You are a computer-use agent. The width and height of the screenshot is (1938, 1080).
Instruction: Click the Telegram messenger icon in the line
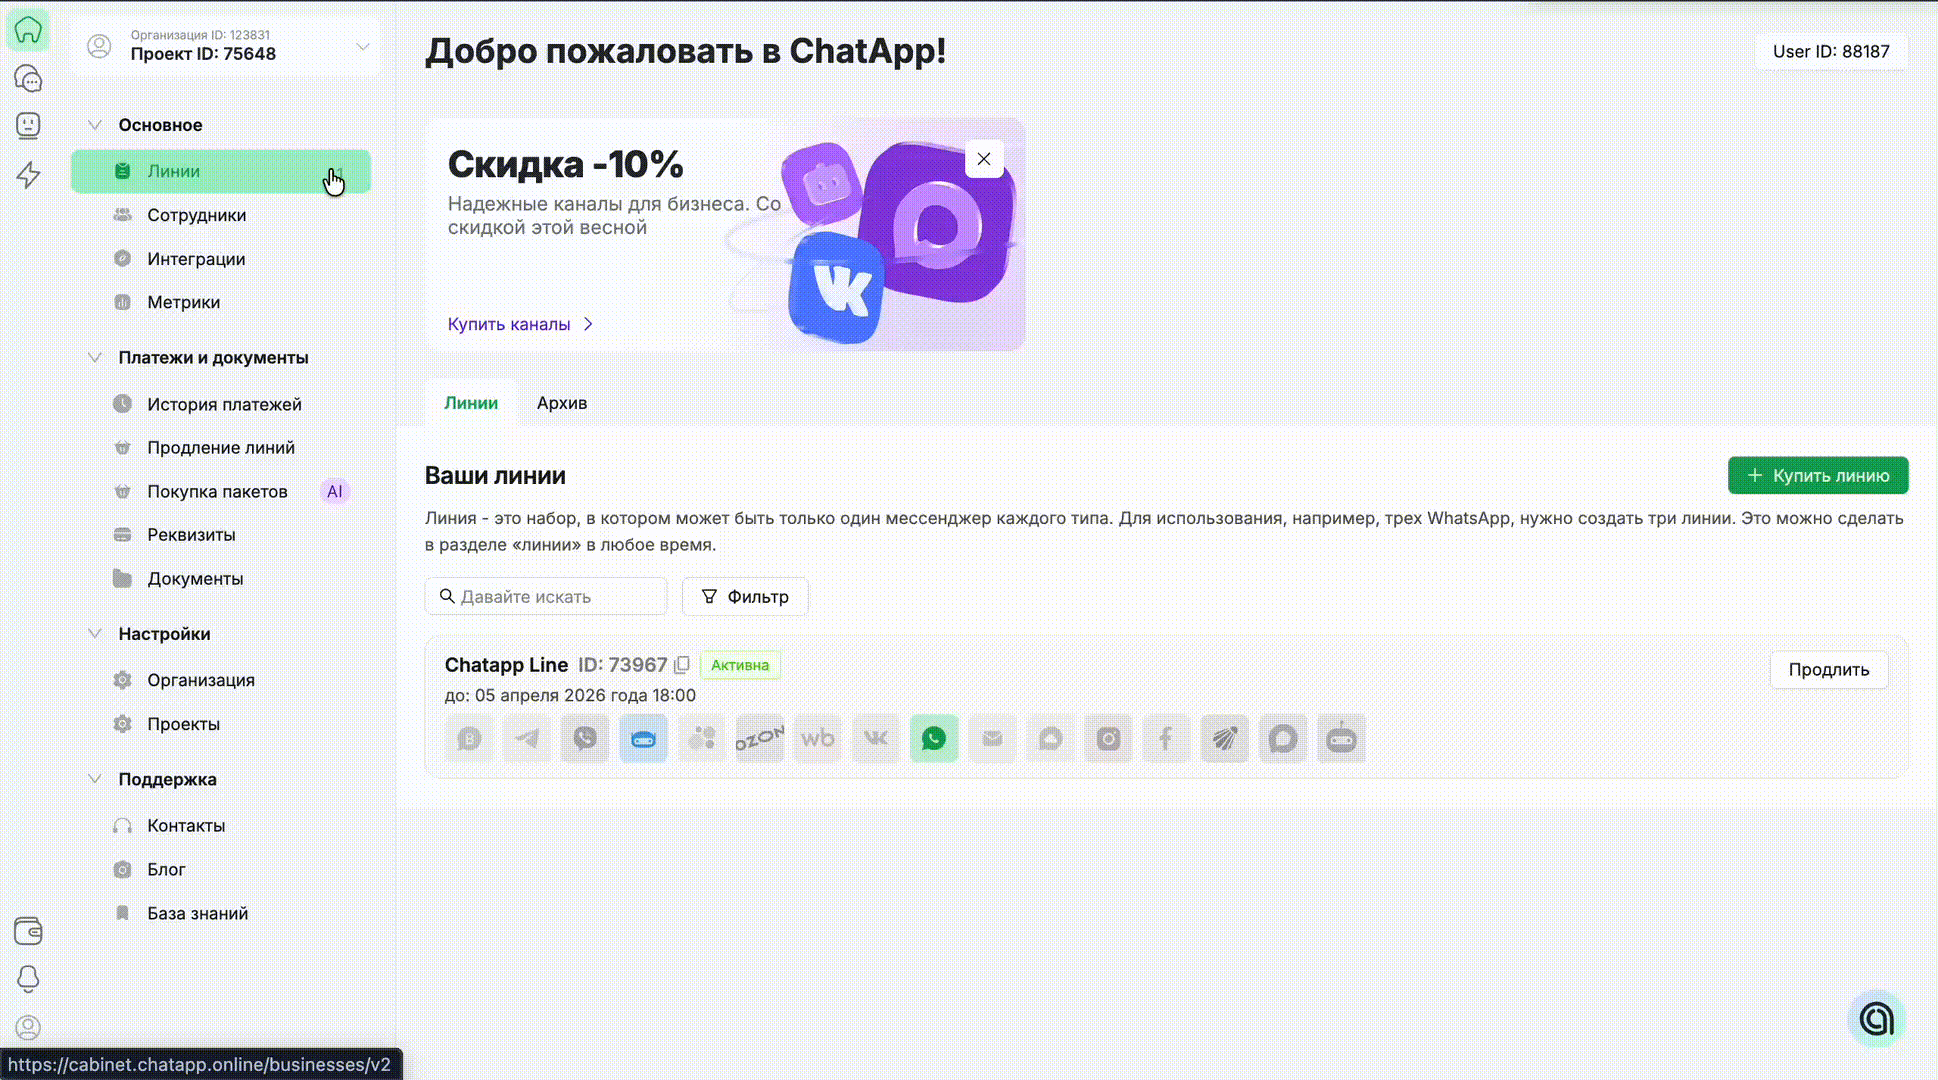point(527,739)
